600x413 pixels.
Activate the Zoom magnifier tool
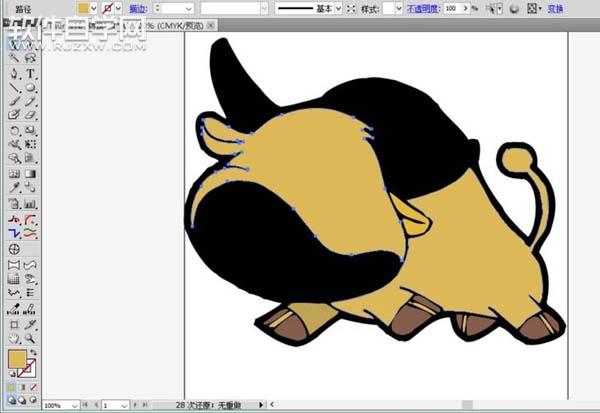click(31, 338)
